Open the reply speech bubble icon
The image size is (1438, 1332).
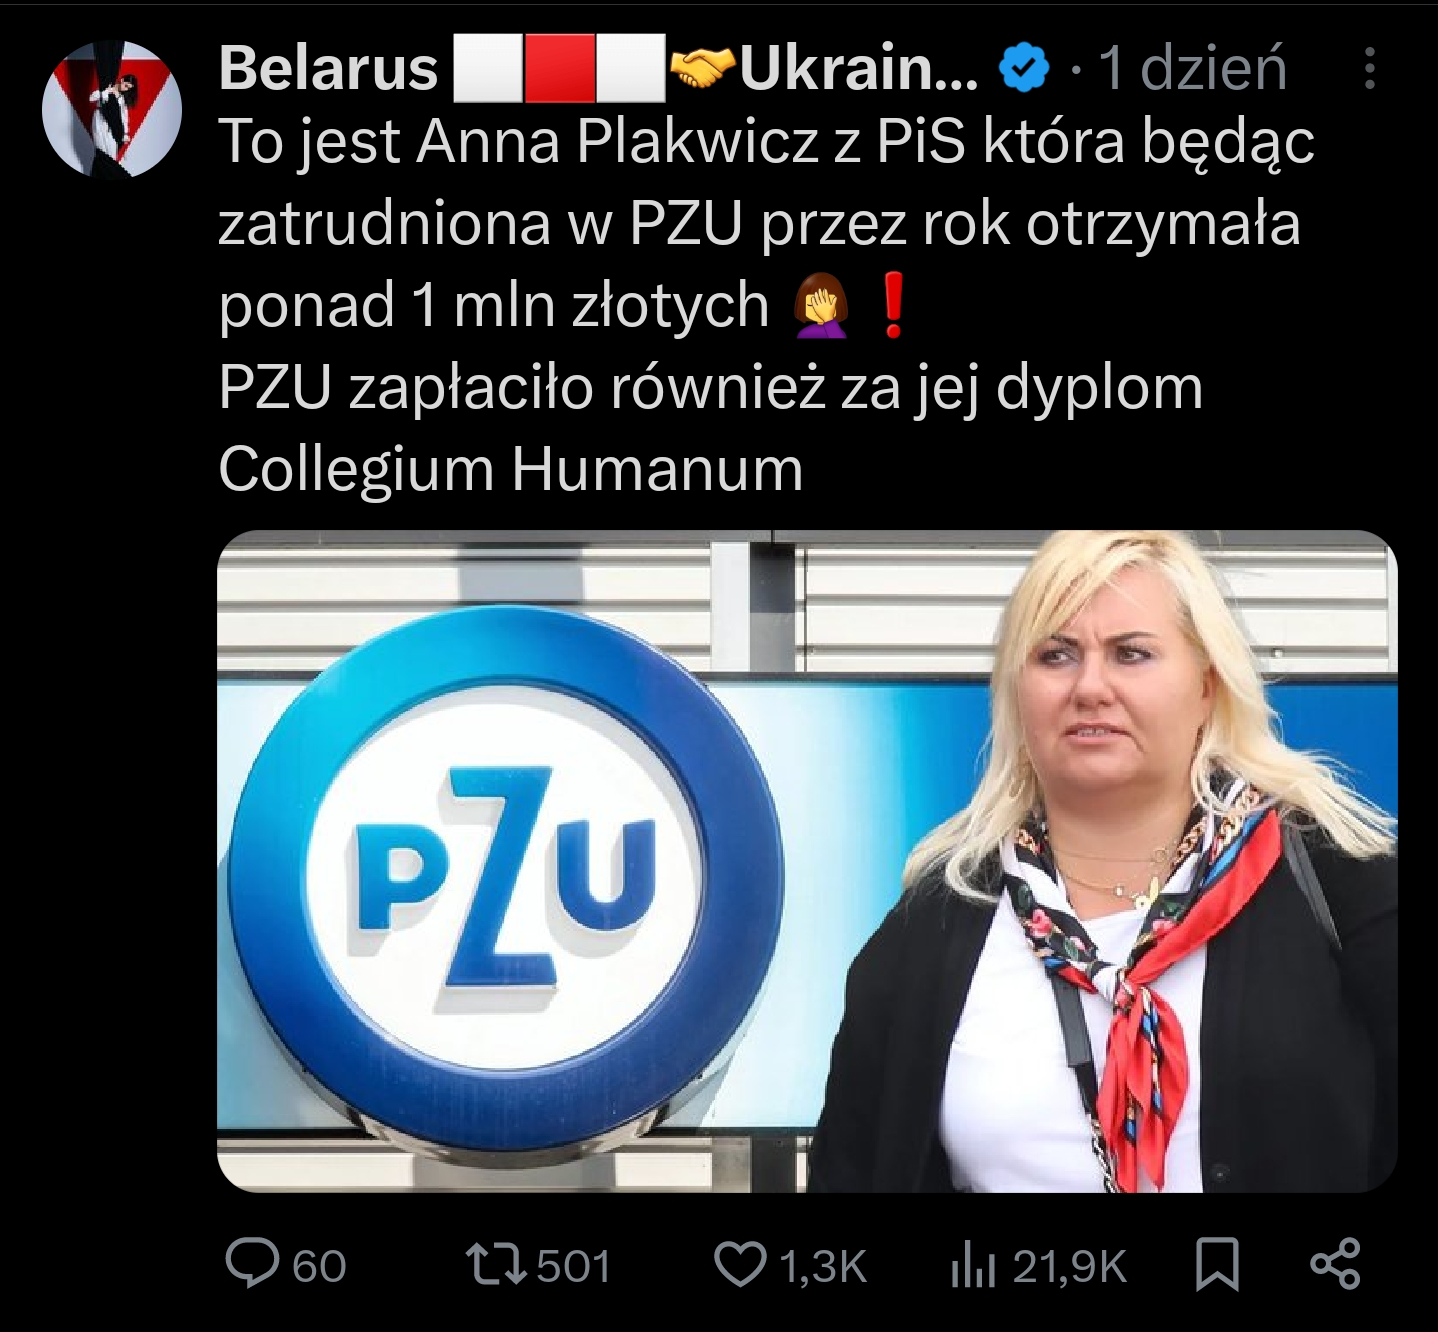(252, 1264)
